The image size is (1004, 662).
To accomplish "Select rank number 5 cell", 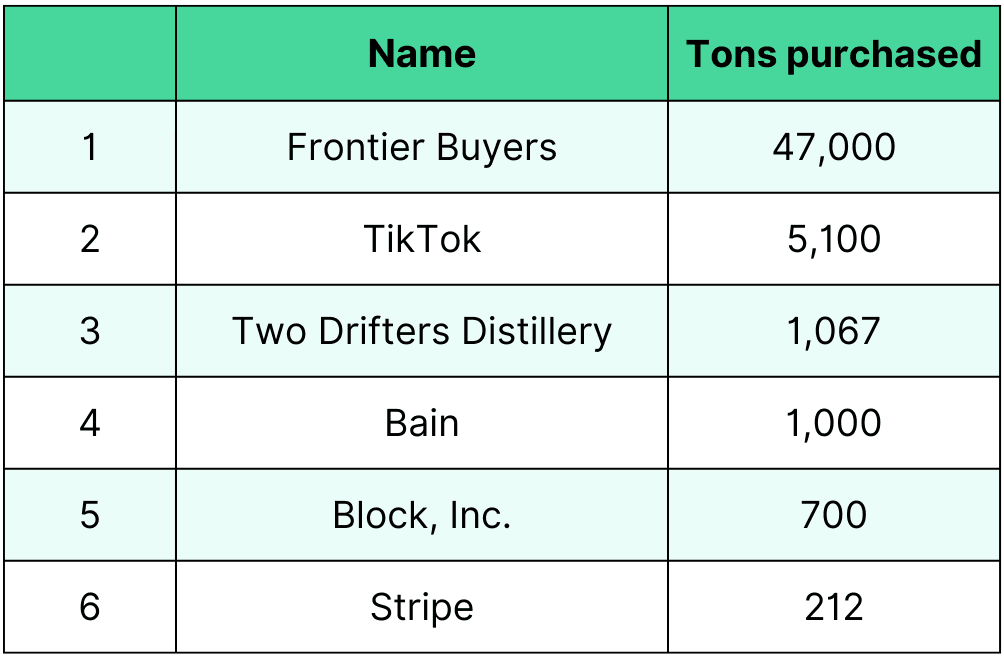I will point(90,515).
